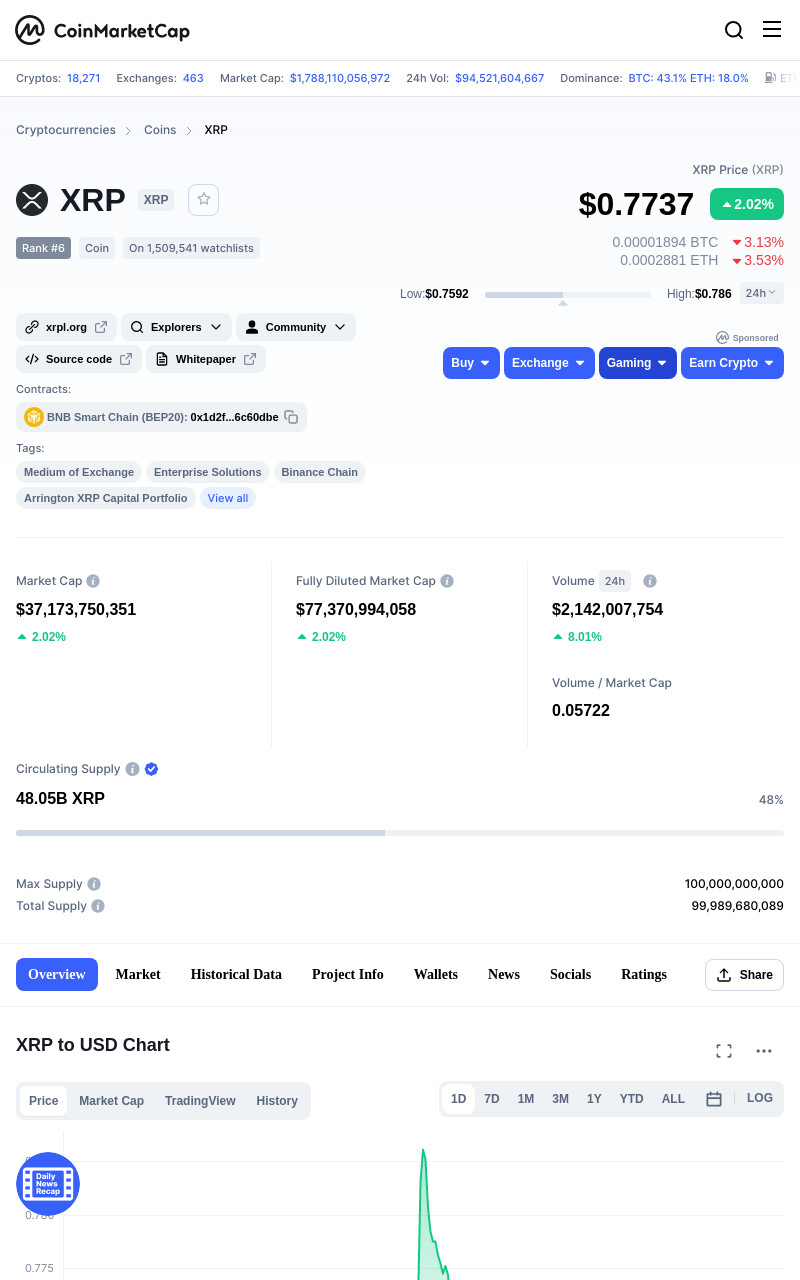This screenshot has height=1280, width=800.
Task: Open the Socials tab
Action: pos(570,975)
